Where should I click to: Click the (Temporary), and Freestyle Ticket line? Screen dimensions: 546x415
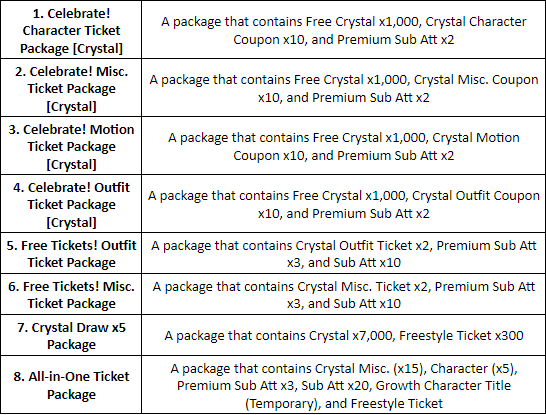(344, 404)
